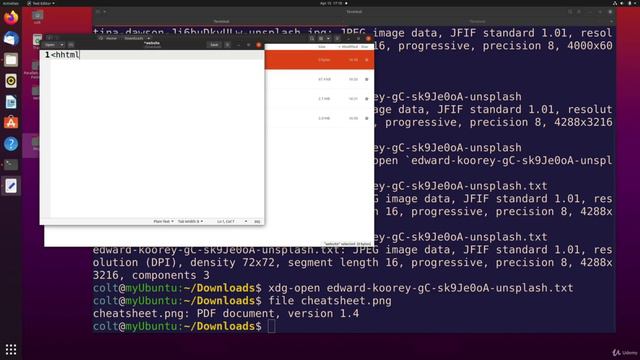This screenshot has width=640, height=360.
Task: Open the Files manager dock icon
Action: 11,60
